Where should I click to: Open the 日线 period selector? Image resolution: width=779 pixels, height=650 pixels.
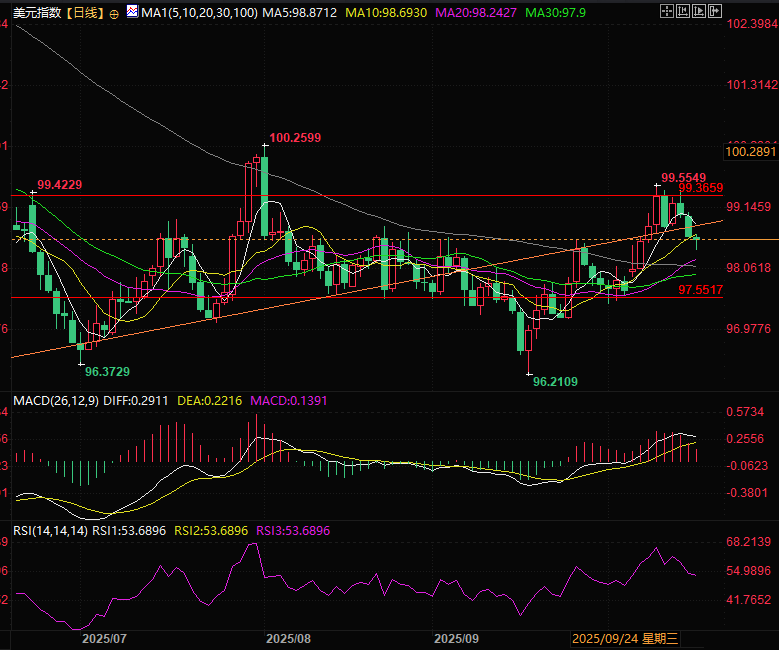[x=82, y=13]
